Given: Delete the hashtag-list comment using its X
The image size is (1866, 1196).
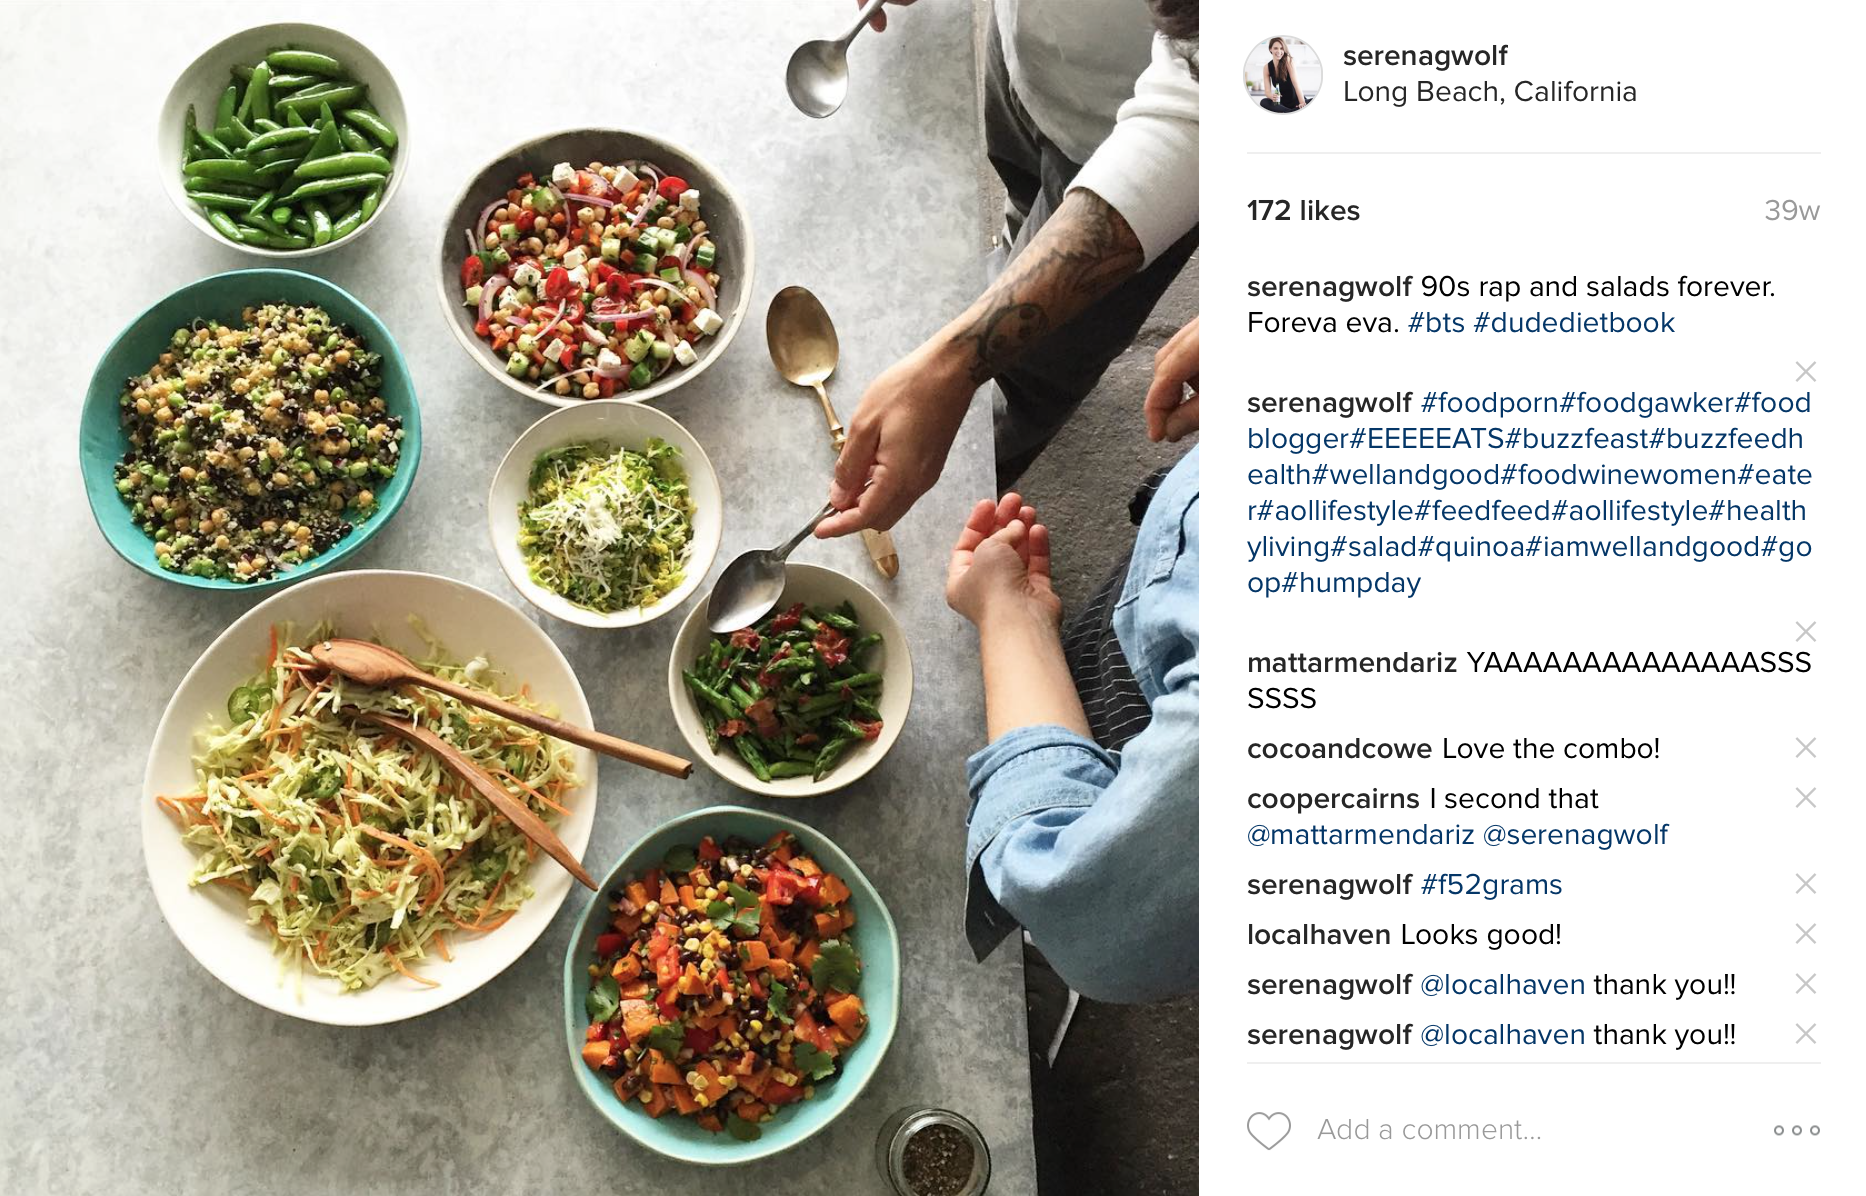Looking at the screenshot, I should pos(1805,372).
